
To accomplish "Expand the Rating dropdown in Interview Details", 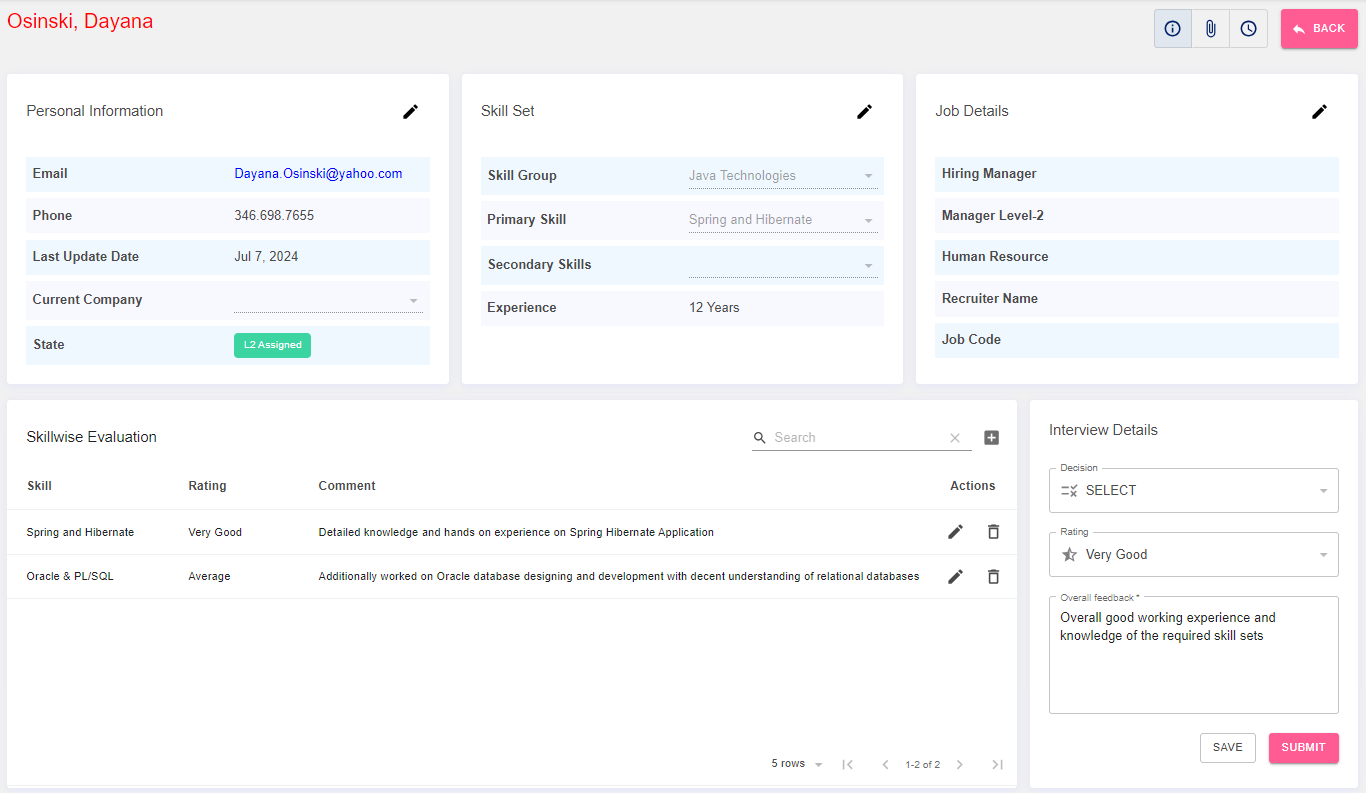I will coord(1193,555).
